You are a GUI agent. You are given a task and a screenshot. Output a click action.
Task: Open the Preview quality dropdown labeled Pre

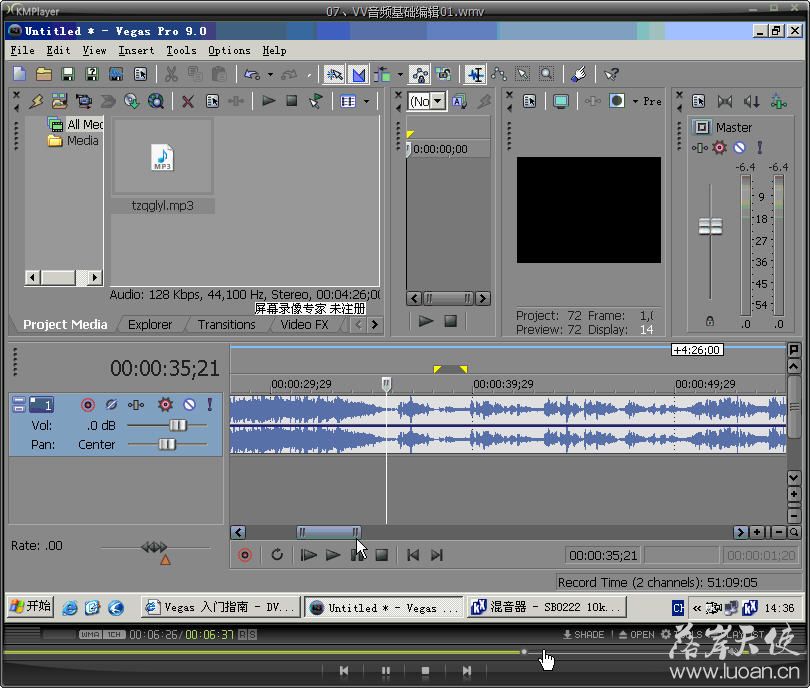click(x=652, y=101)
